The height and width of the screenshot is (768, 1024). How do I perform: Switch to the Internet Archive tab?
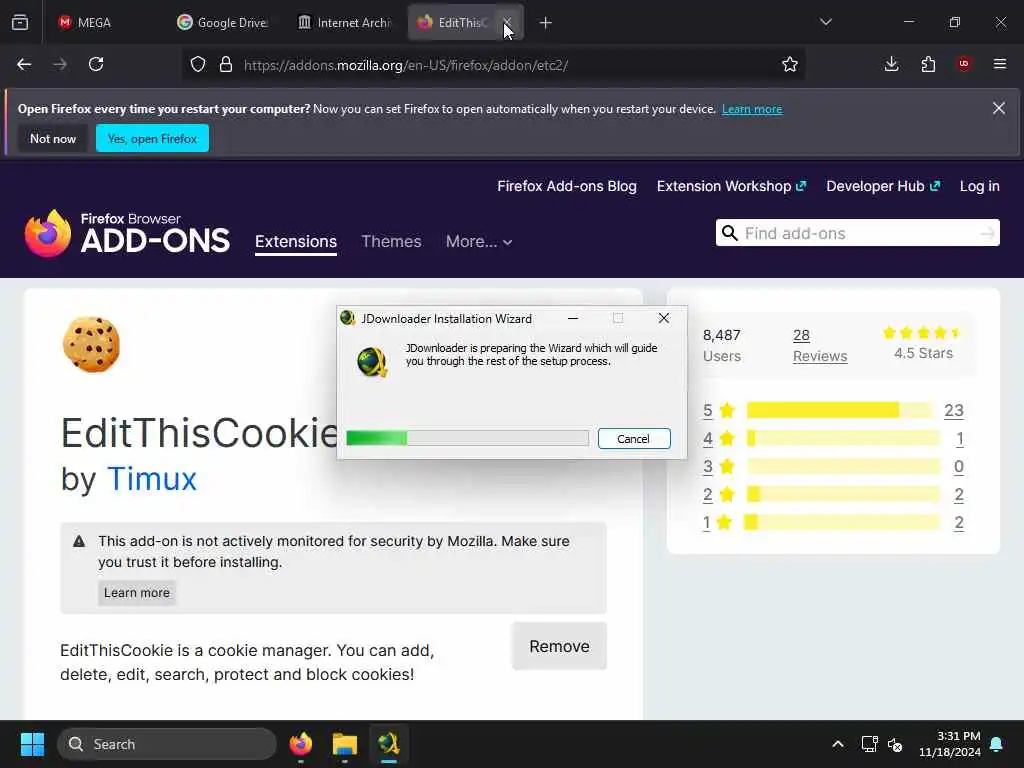pos(344,23)
